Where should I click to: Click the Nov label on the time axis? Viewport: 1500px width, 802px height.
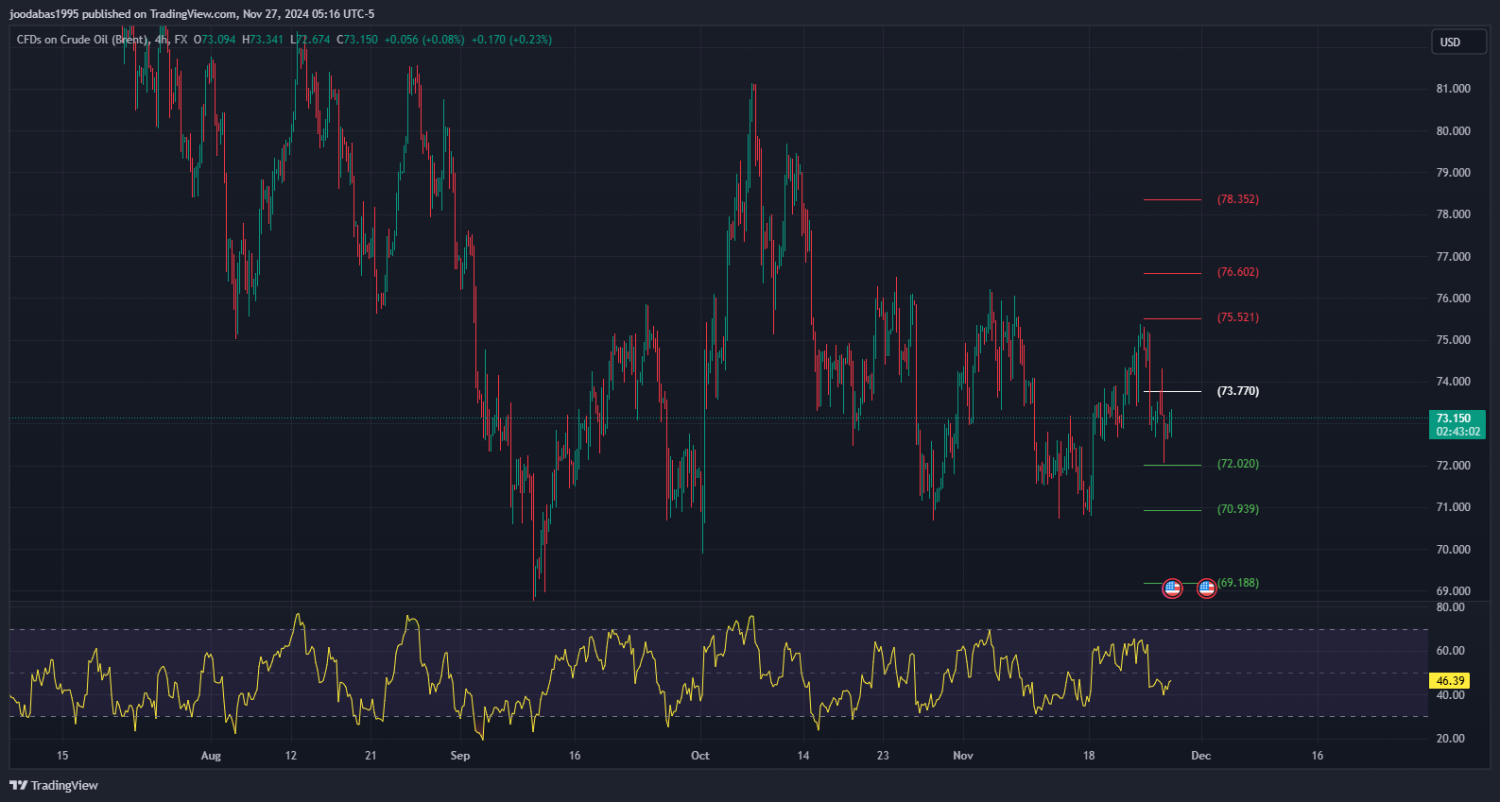[963, 756]
